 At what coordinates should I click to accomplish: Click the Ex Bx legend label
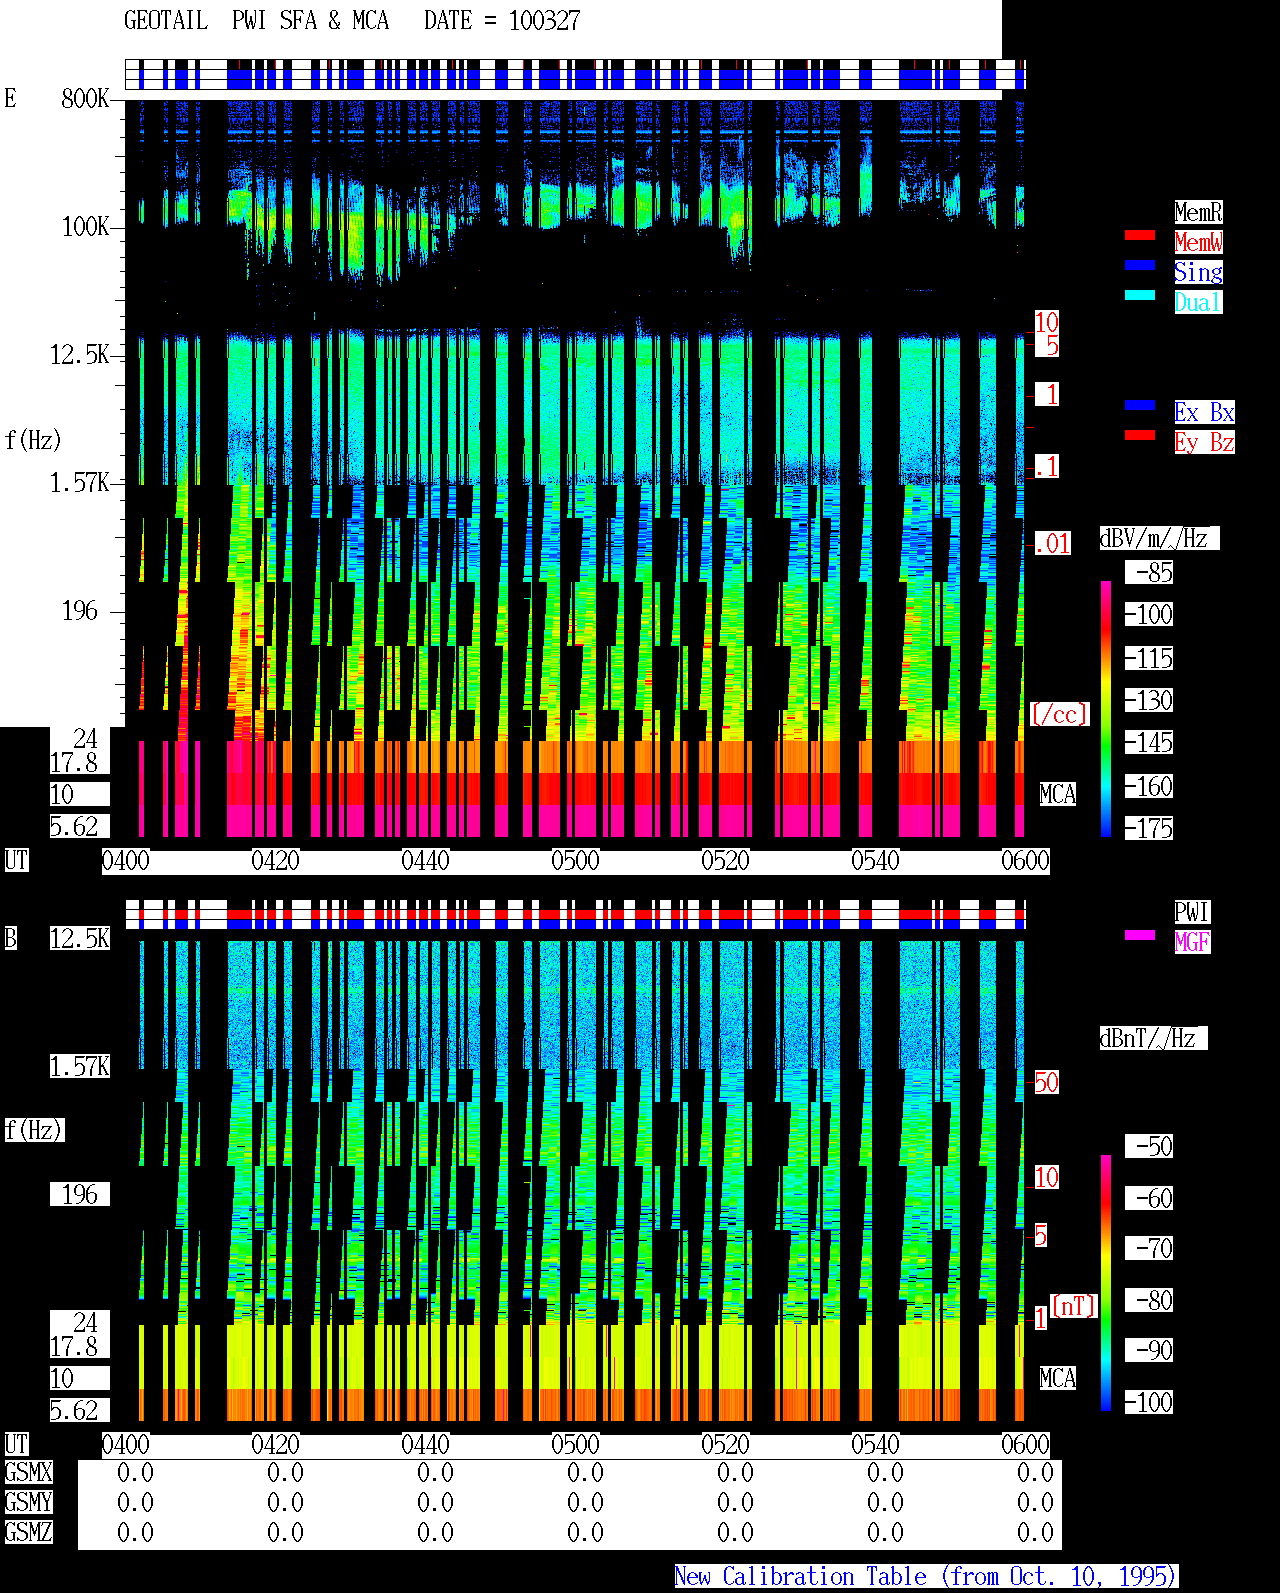click(x=1204, y=412)
